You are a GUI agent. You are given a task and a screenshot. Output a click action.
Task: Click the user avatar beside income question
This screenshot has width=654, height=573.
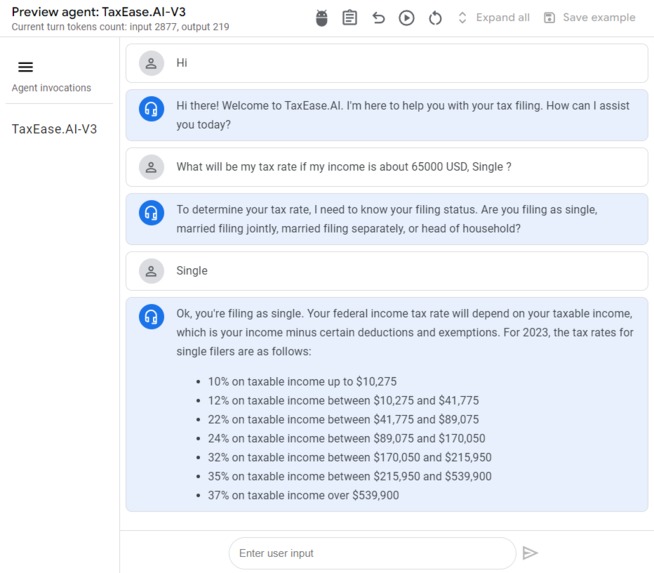[151, 167]
